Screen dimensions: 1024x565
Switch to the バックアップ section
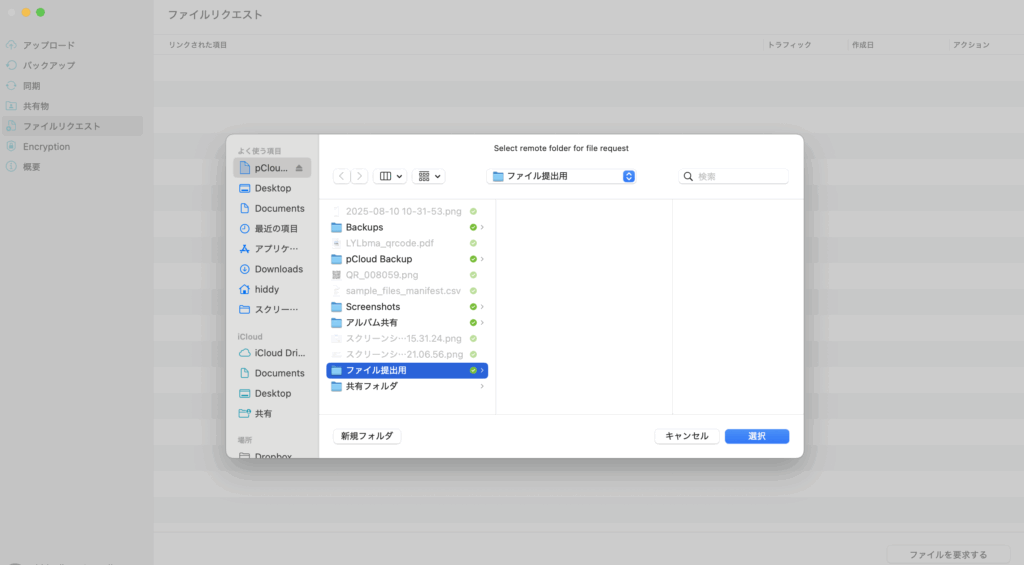(x=48, y=65)
